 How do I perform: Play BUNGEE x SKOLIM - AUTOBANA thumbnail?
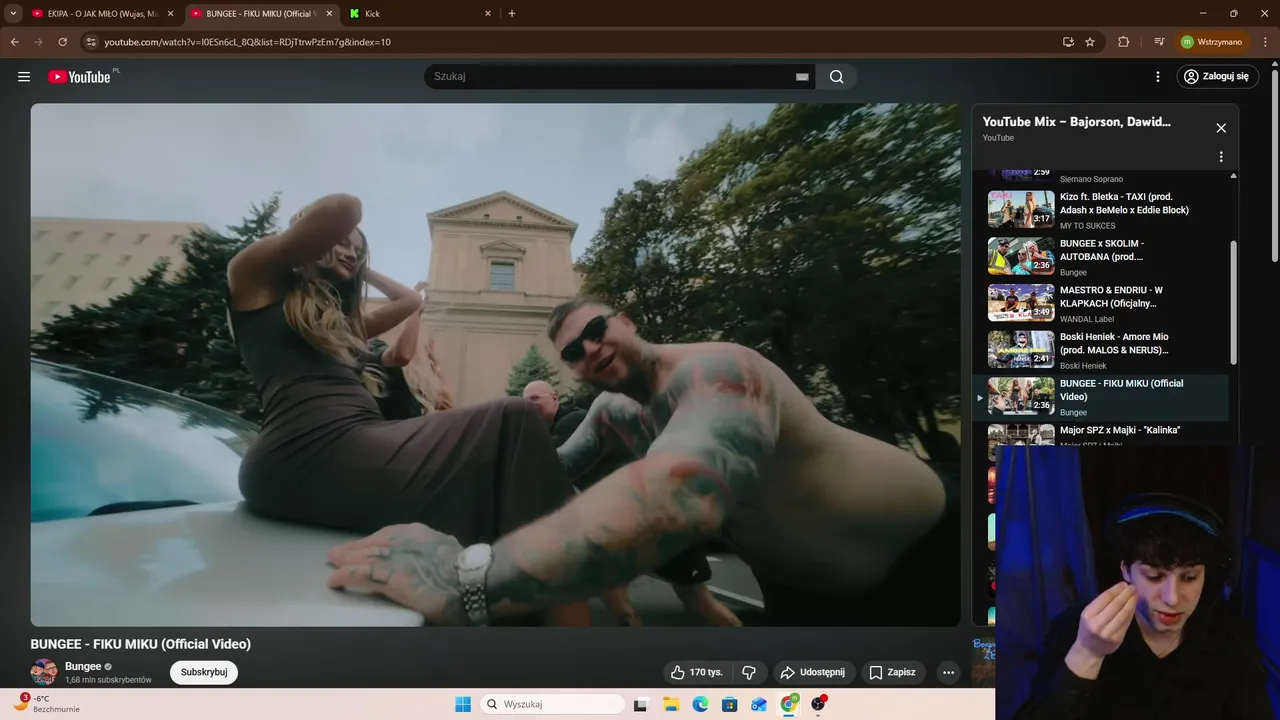coord(1021,256)
